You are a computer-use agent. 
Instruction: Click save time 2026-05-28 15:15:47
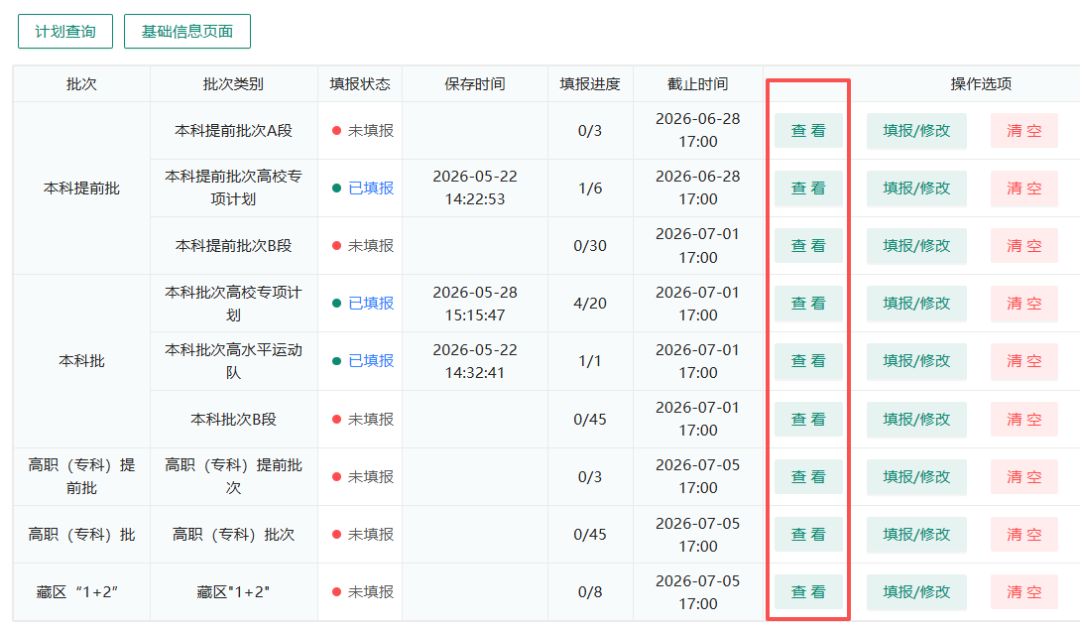tap(475, 303)
